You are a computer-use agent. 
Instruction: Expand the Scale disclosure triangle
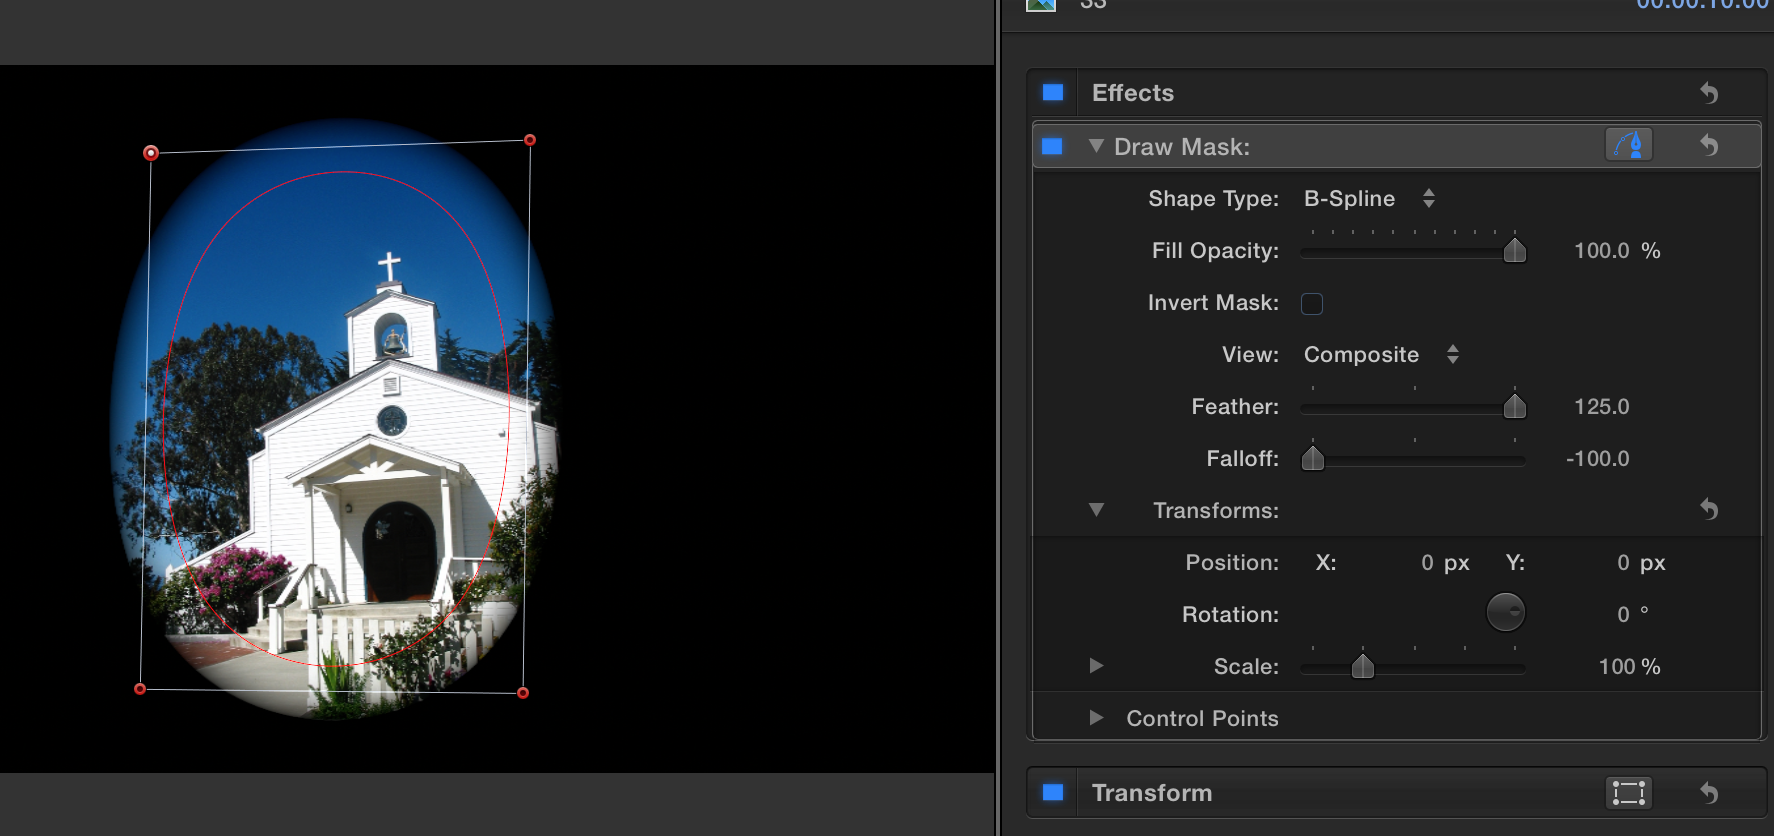tap(1096, 666)
